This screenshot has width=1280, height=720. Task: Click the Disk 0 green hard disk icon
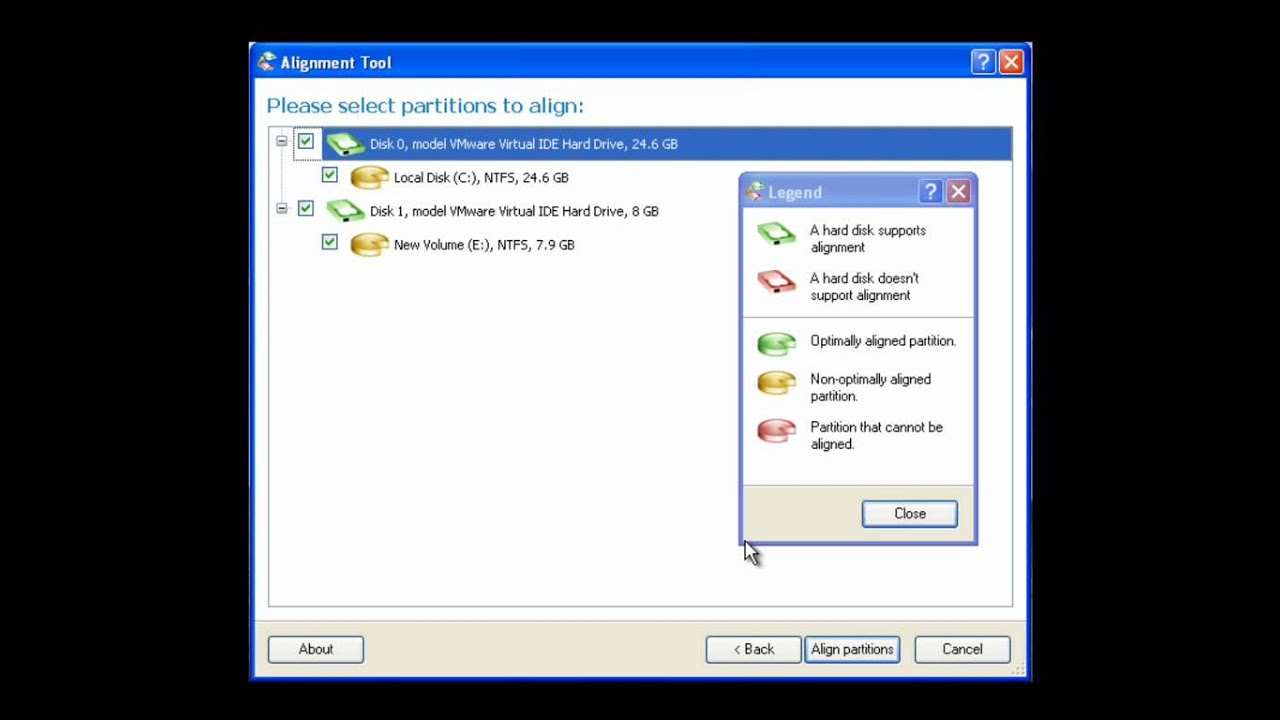click(x=345, y=144)
